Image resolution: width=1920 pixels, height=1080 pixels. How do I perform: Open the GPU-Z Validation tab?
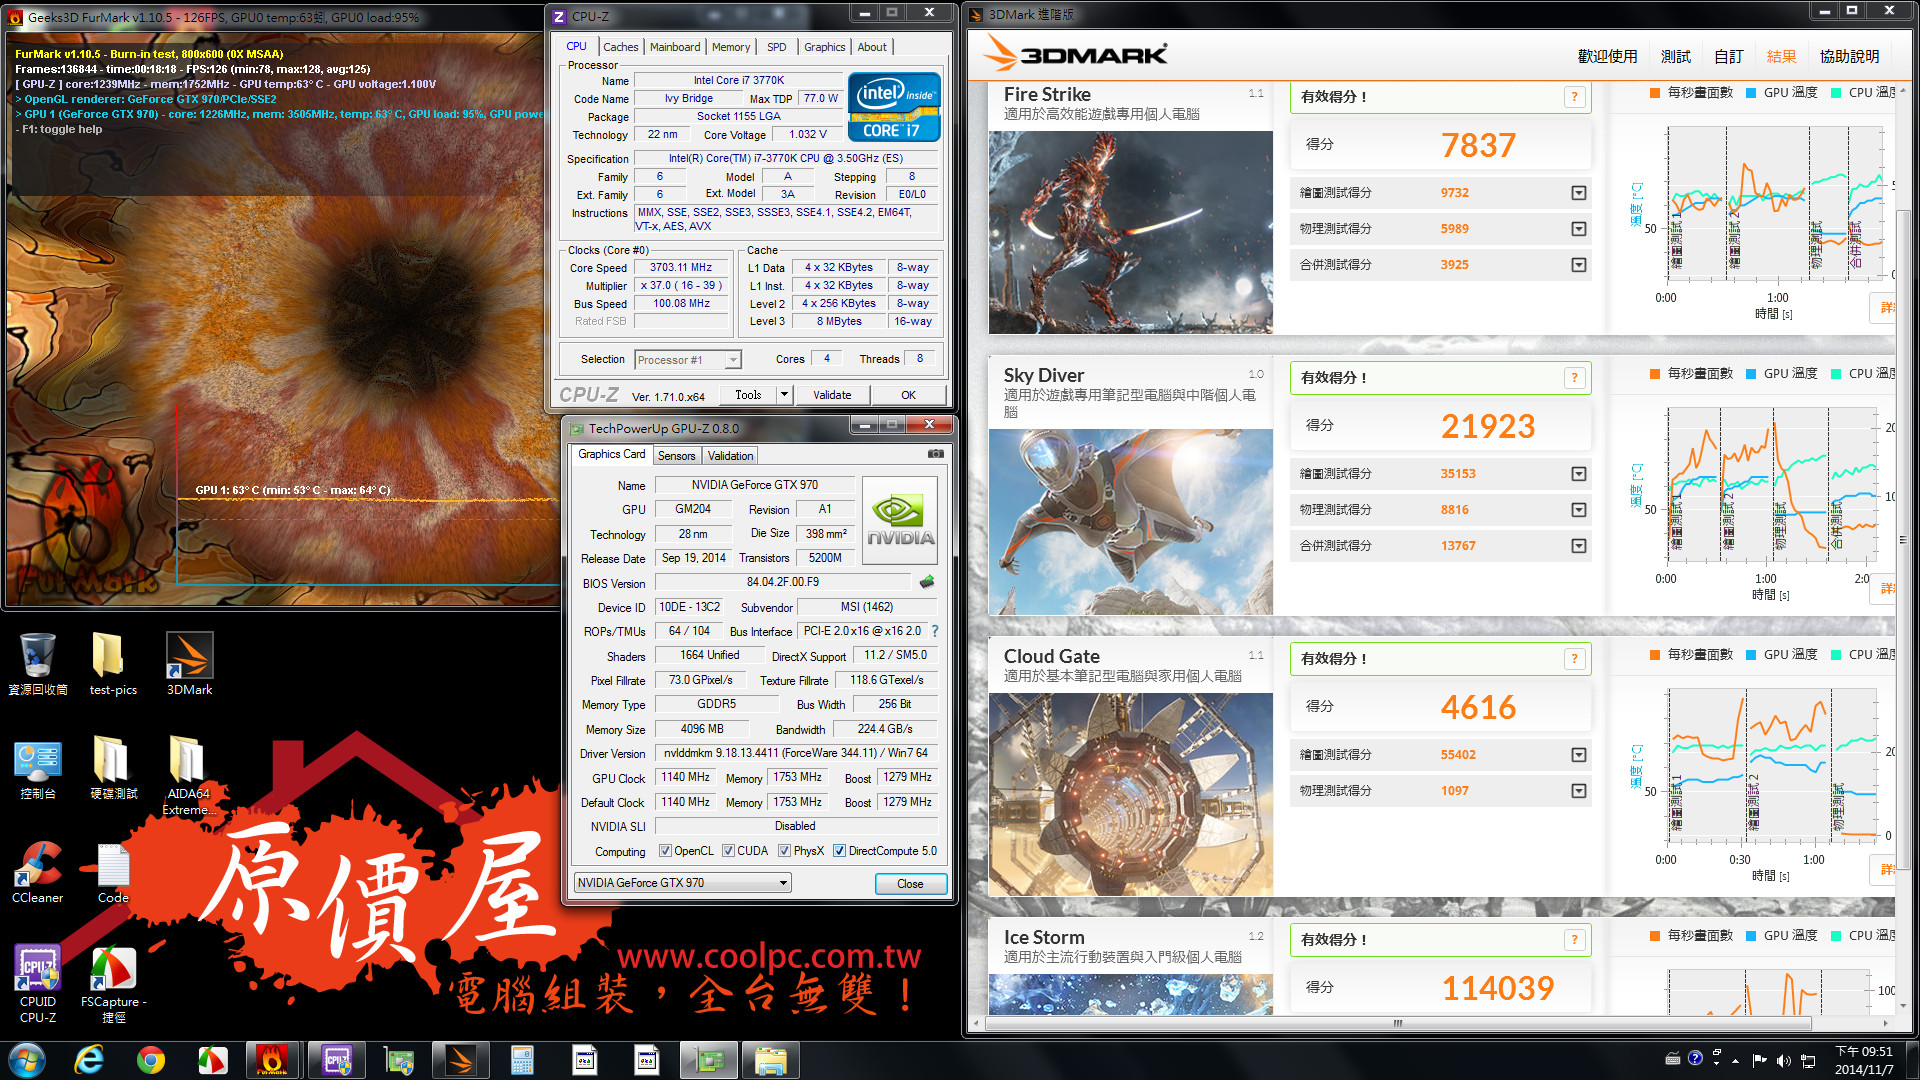pyautogui.click(x=730, y=455)
